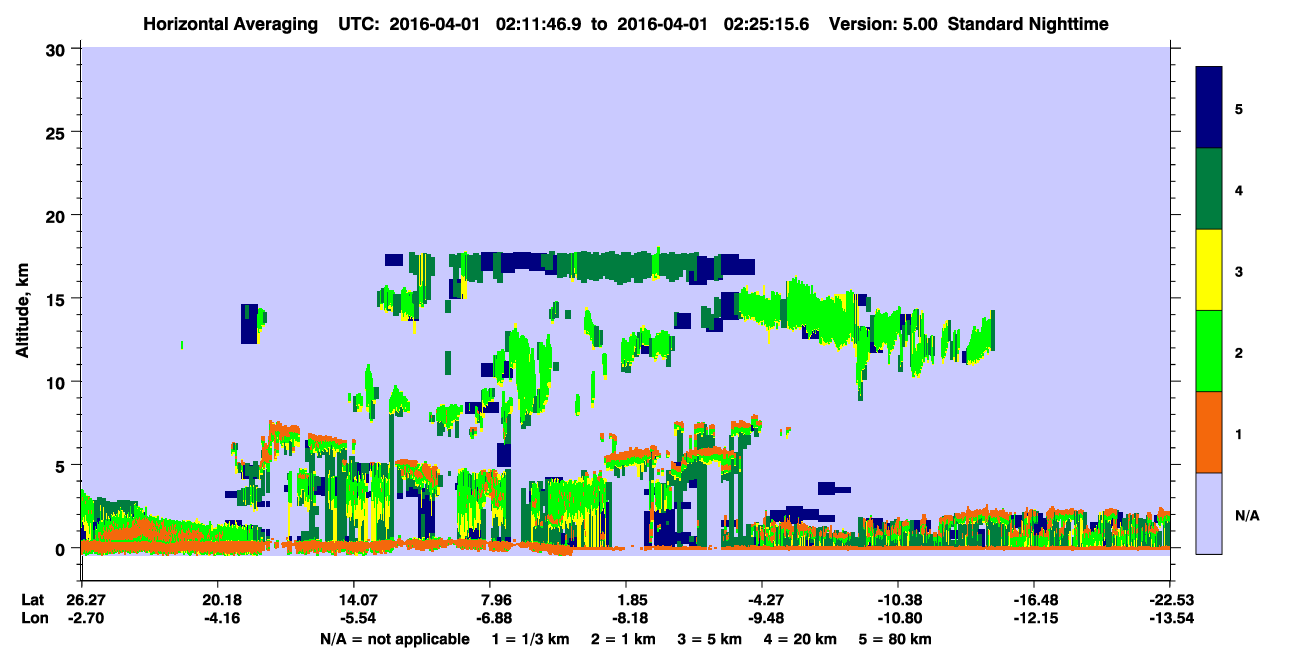Click the 25 altitude tick label
The image size is (1300, 667).
(x=58, y=132)
